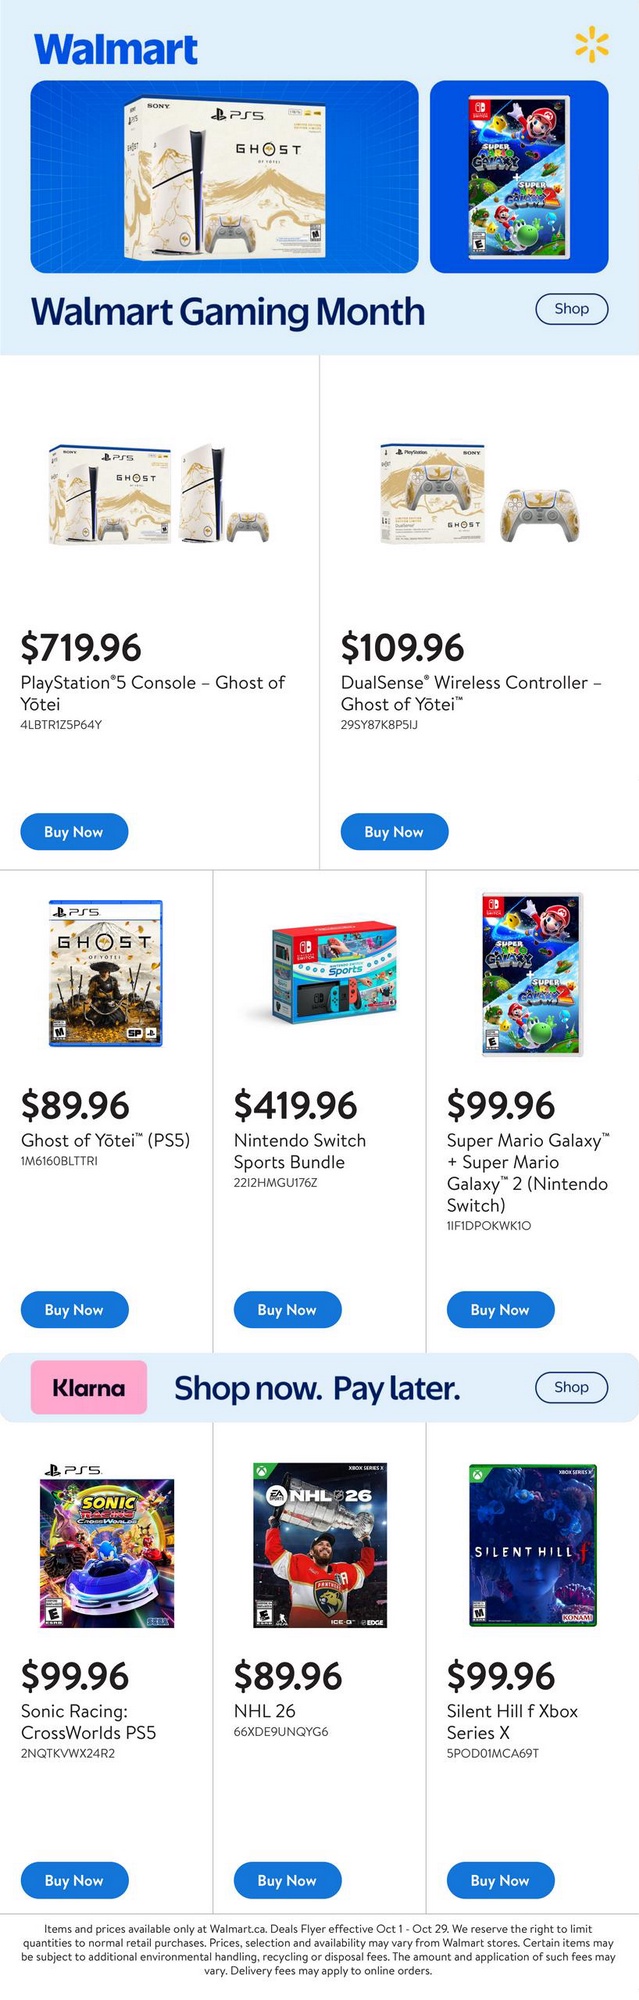Buy the DualSense Ghost of Yōtei controller

(394, 832)
